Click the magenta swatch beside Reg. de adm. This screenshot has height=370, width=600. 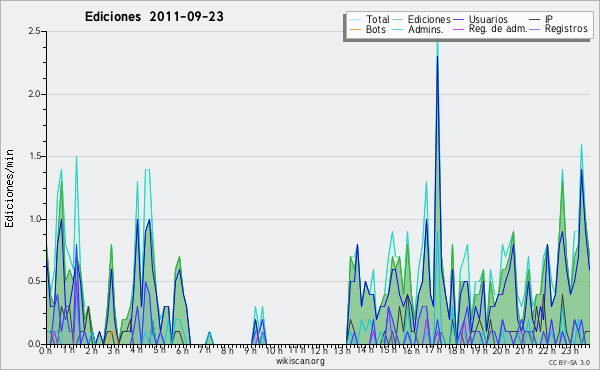pos(459,29)
